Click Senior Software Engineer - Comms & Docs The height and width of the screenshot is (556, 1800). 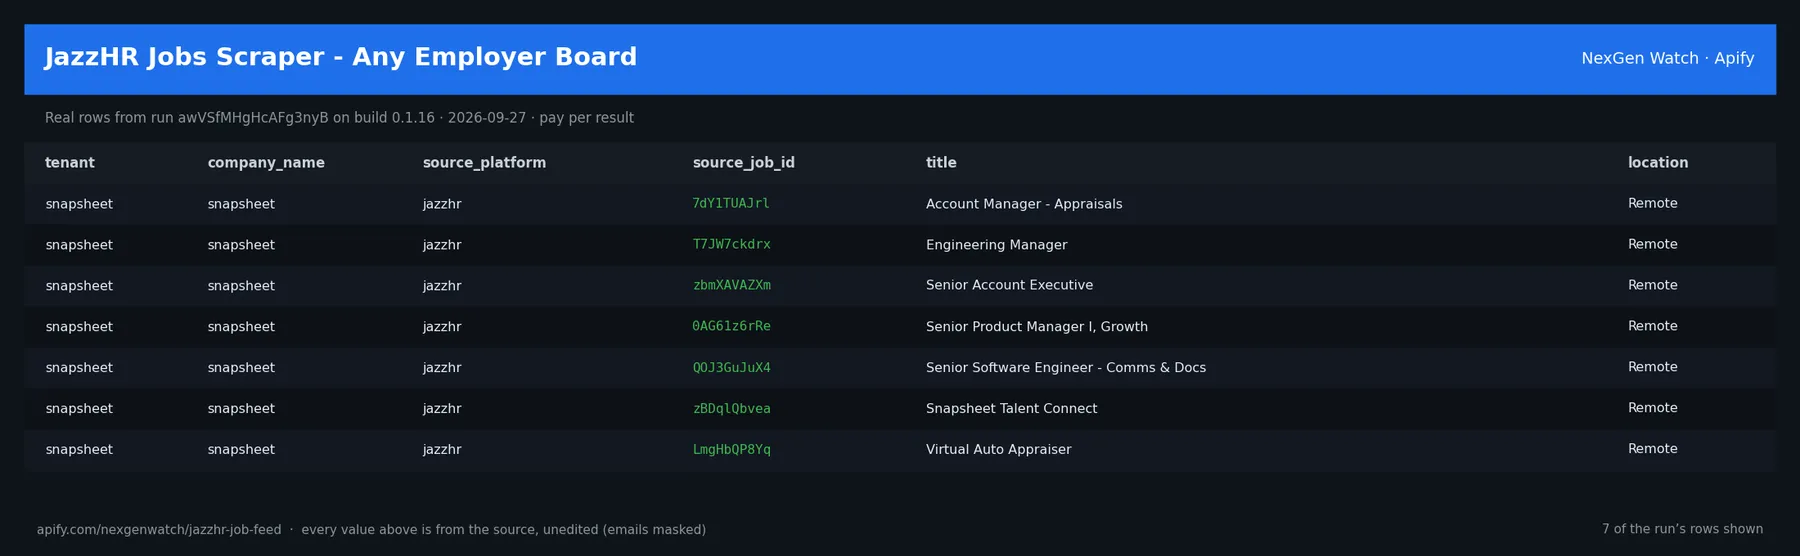tap(1066, 368)
